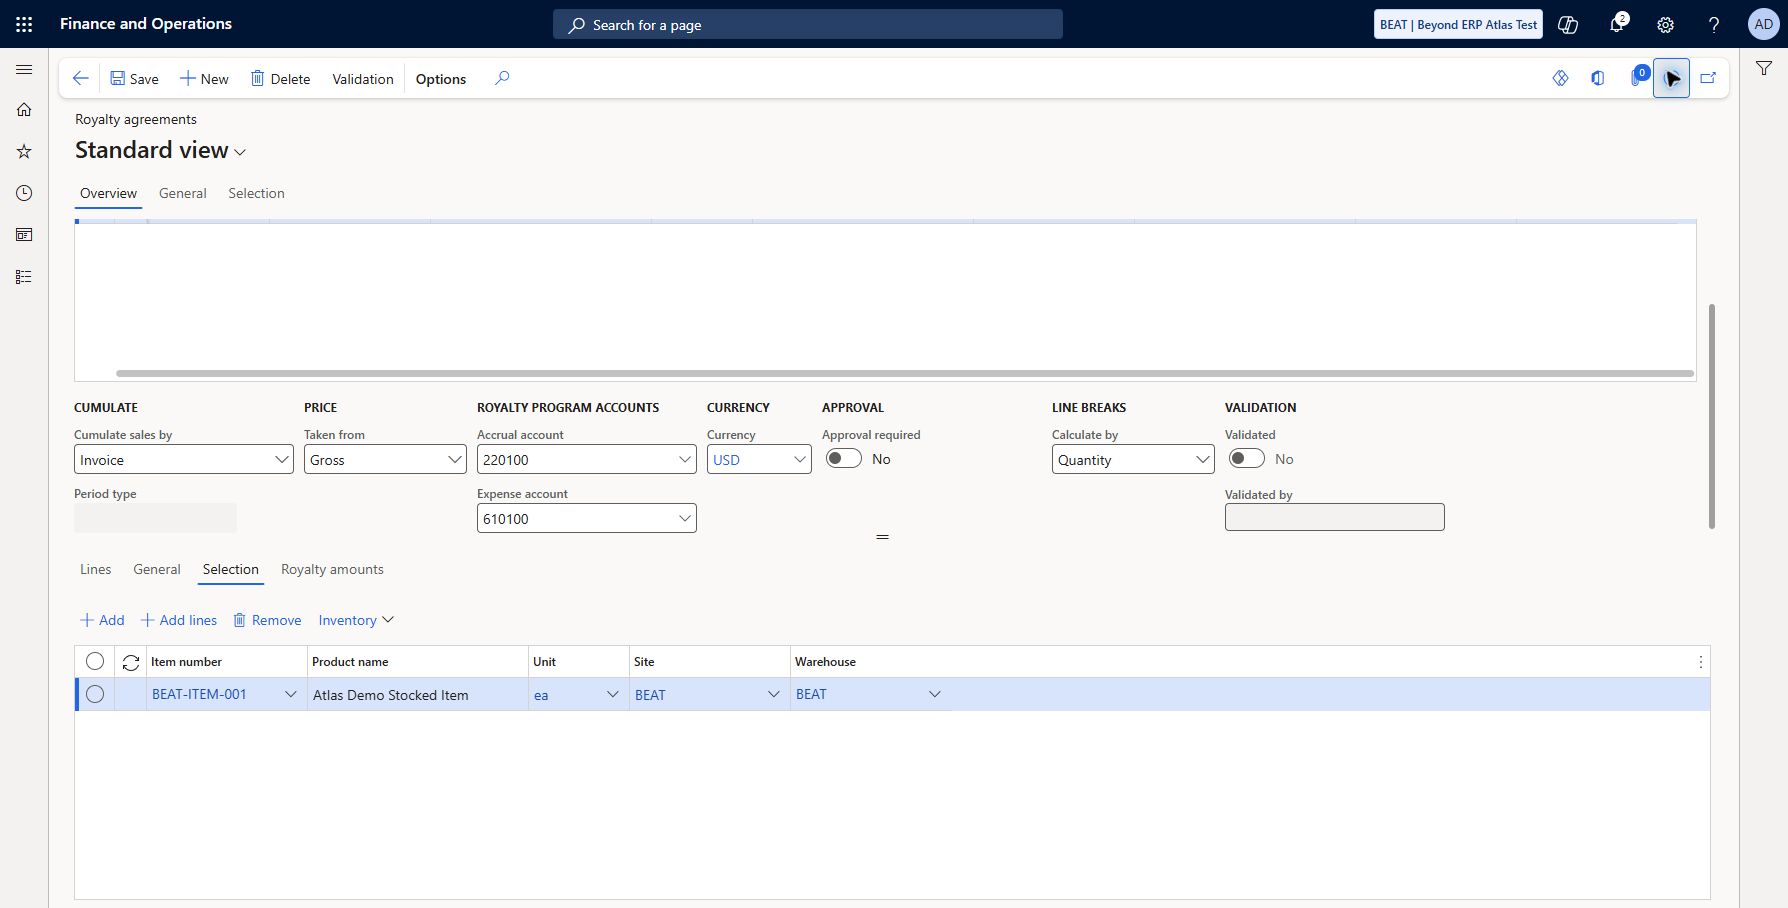Select the BEAT-ITEM-001 row radio button

click(x=95, y=694)
